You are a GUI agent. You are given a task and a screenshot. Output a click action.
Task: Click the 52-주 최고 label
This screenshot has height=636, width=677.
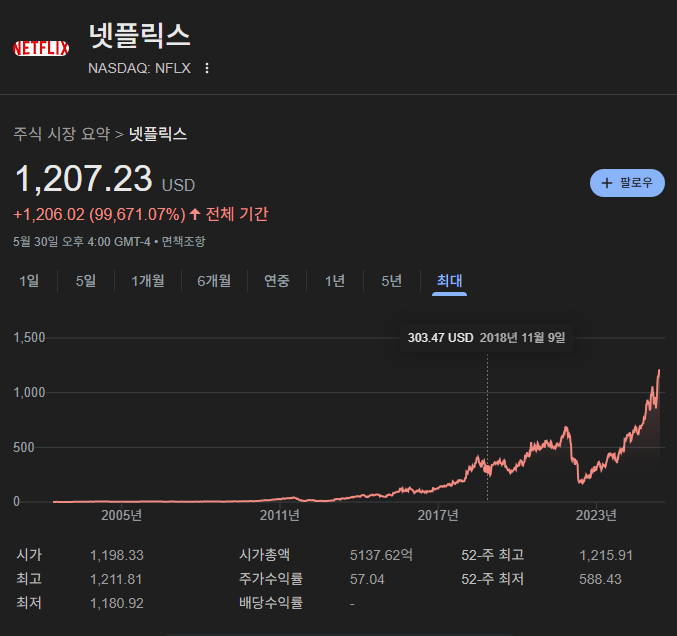click(493, 555)
